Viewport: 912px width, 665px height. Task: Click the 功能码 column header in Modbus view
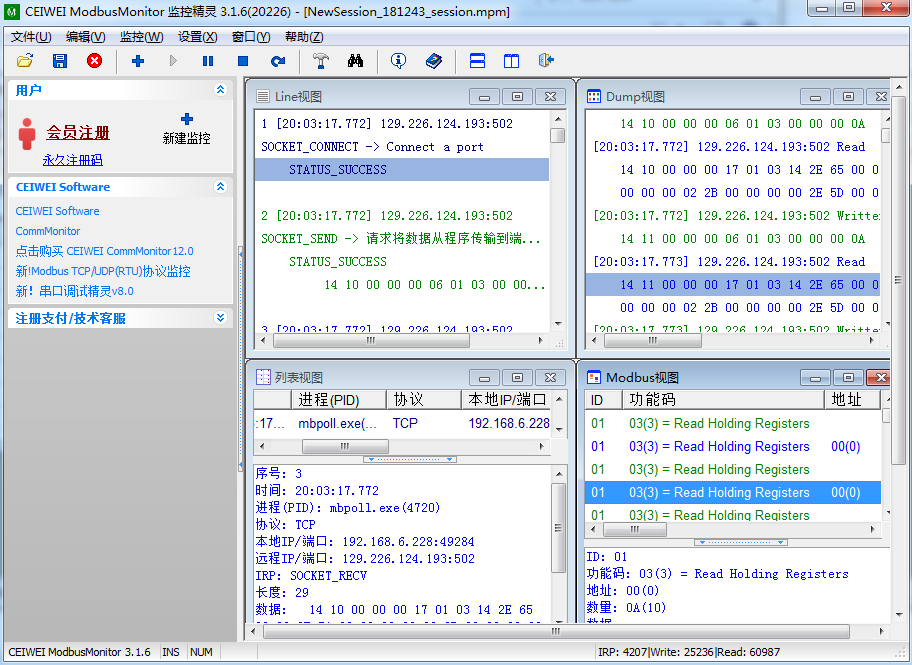(x=724, y=400)
